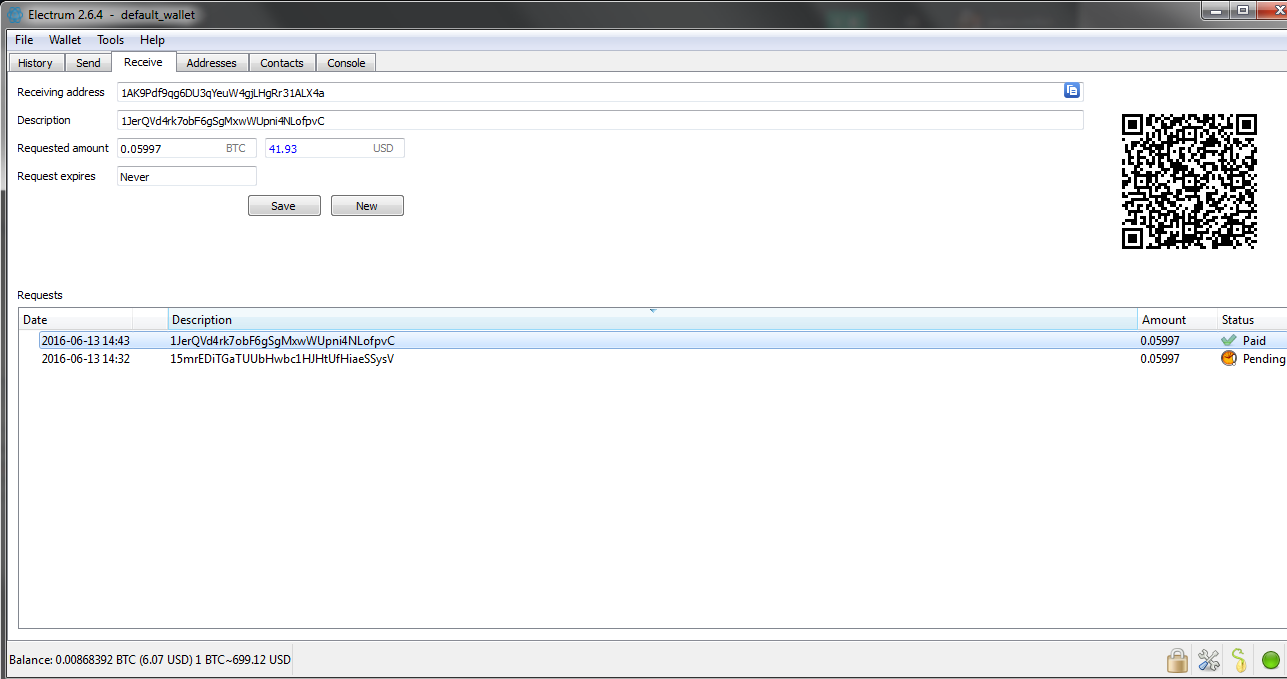
Task: Minimize the Electrum window
Action: pos(1216,9)
